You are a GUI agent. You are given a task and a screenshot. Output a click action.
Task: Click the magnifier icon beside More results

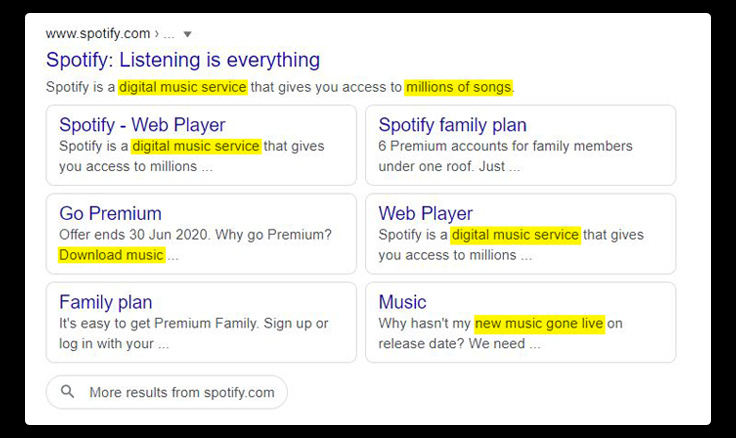click(68, 392)
